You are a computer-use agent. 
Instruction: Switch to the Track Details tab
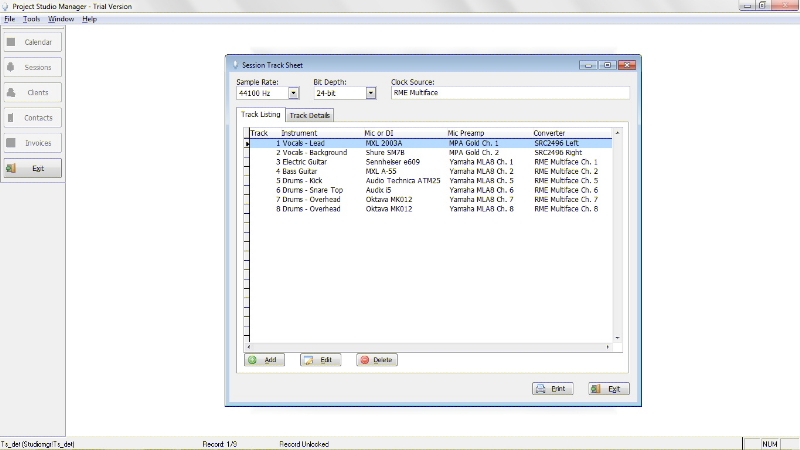tap(310, 116)
